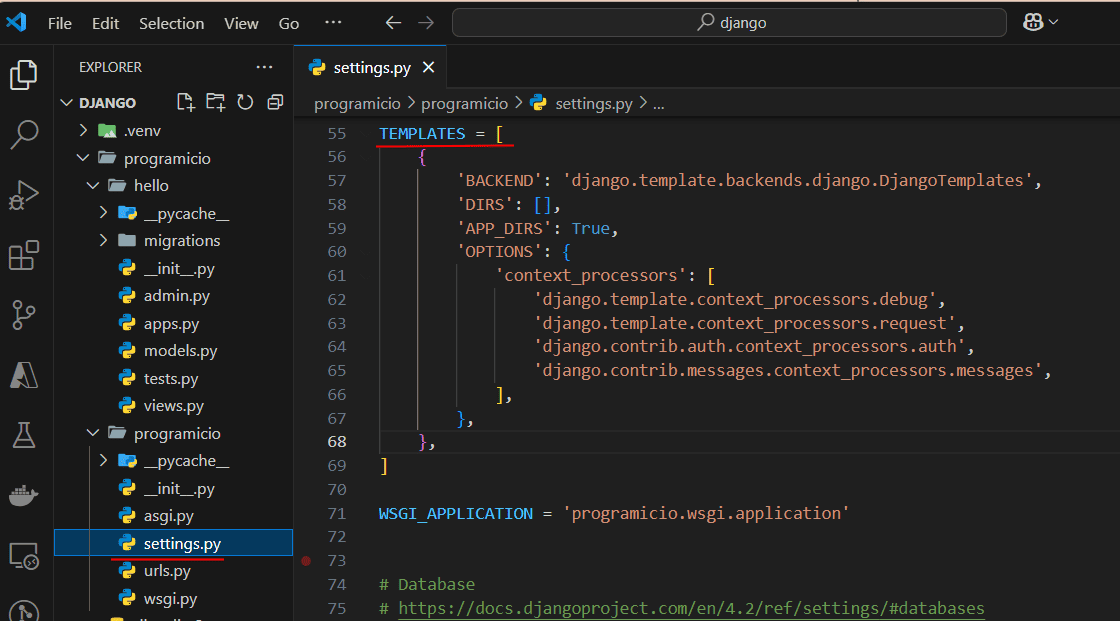Go forward using the right arrow
Viewport: 1120px width, 621px height.
pos(426,23)
